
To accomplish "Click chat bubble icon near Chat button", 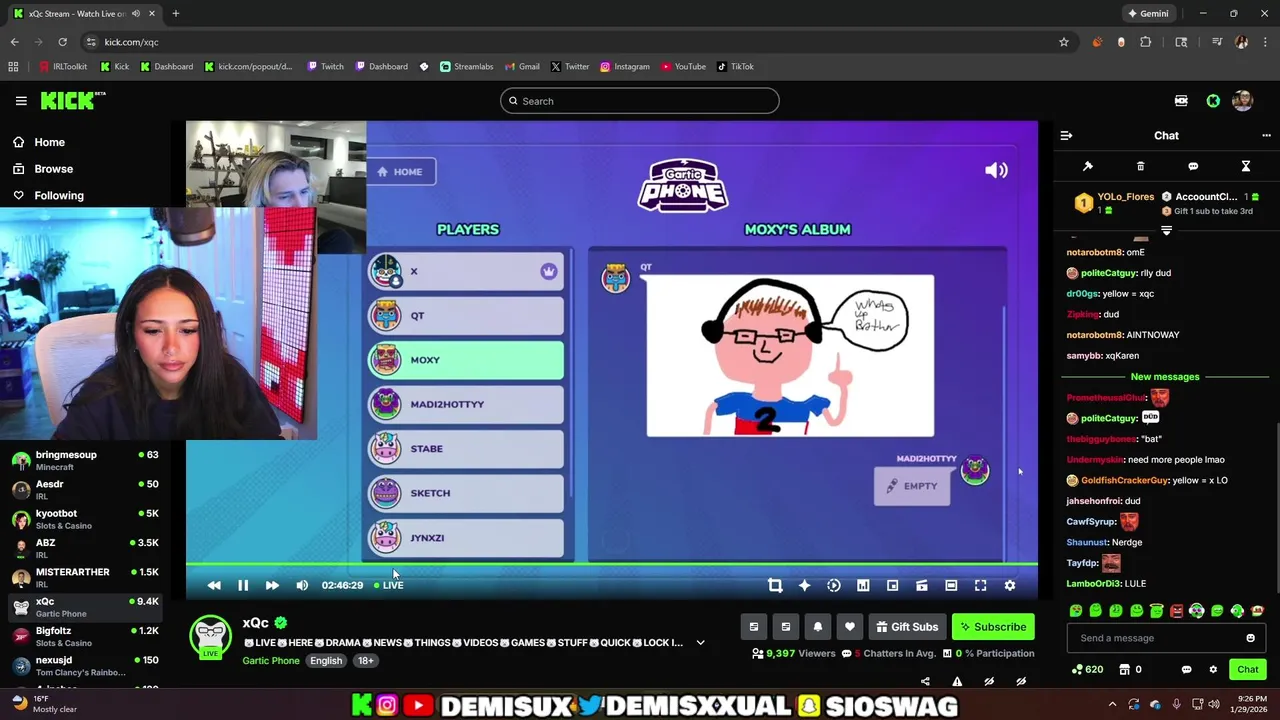I will (1187, 669).
